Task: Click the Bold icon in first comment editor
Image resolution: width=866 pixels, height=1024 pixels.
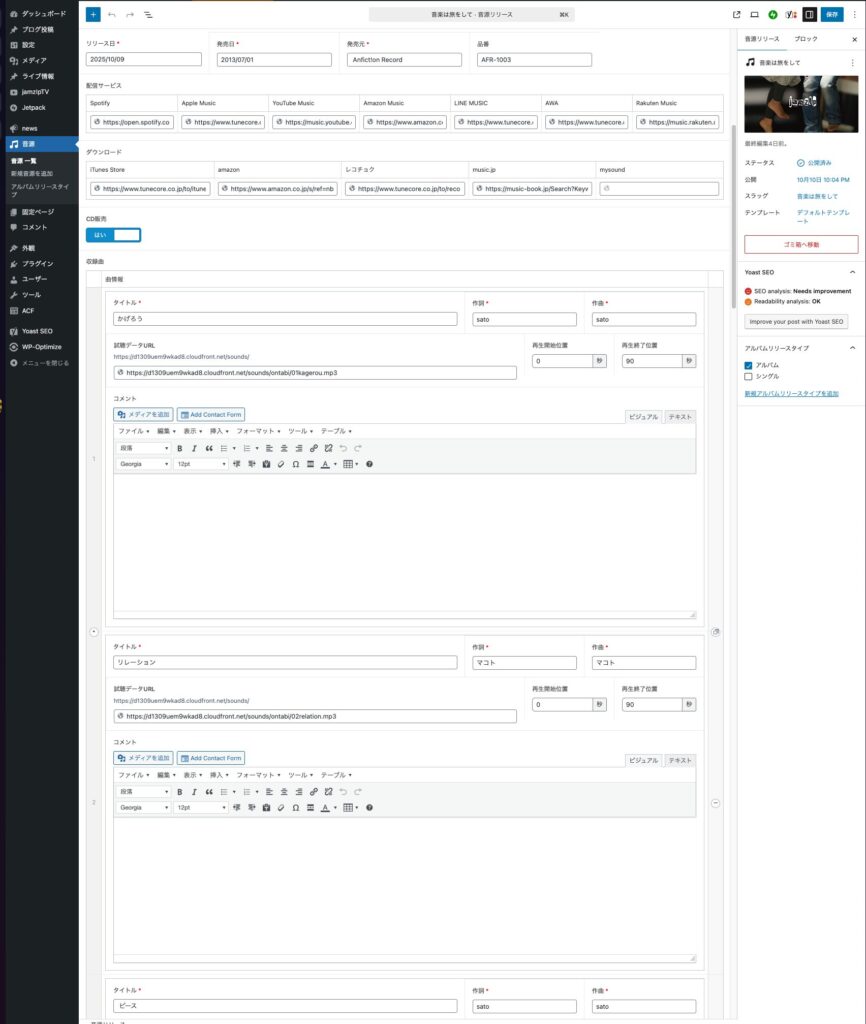Action: pos(180,448)
